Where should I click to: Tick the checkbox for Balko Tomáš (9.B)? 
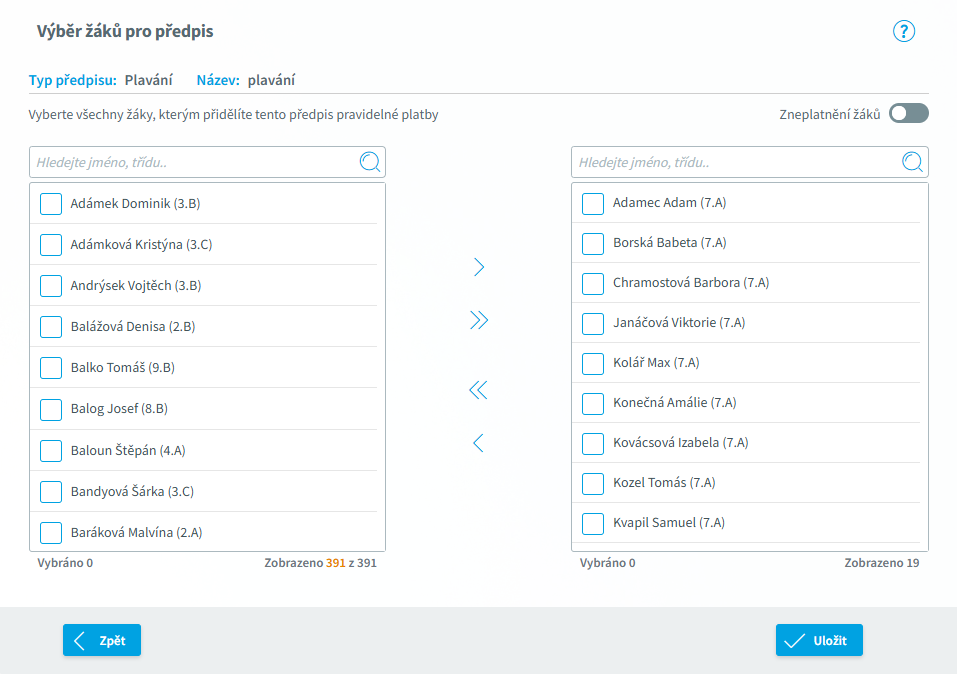click(51, 368)
